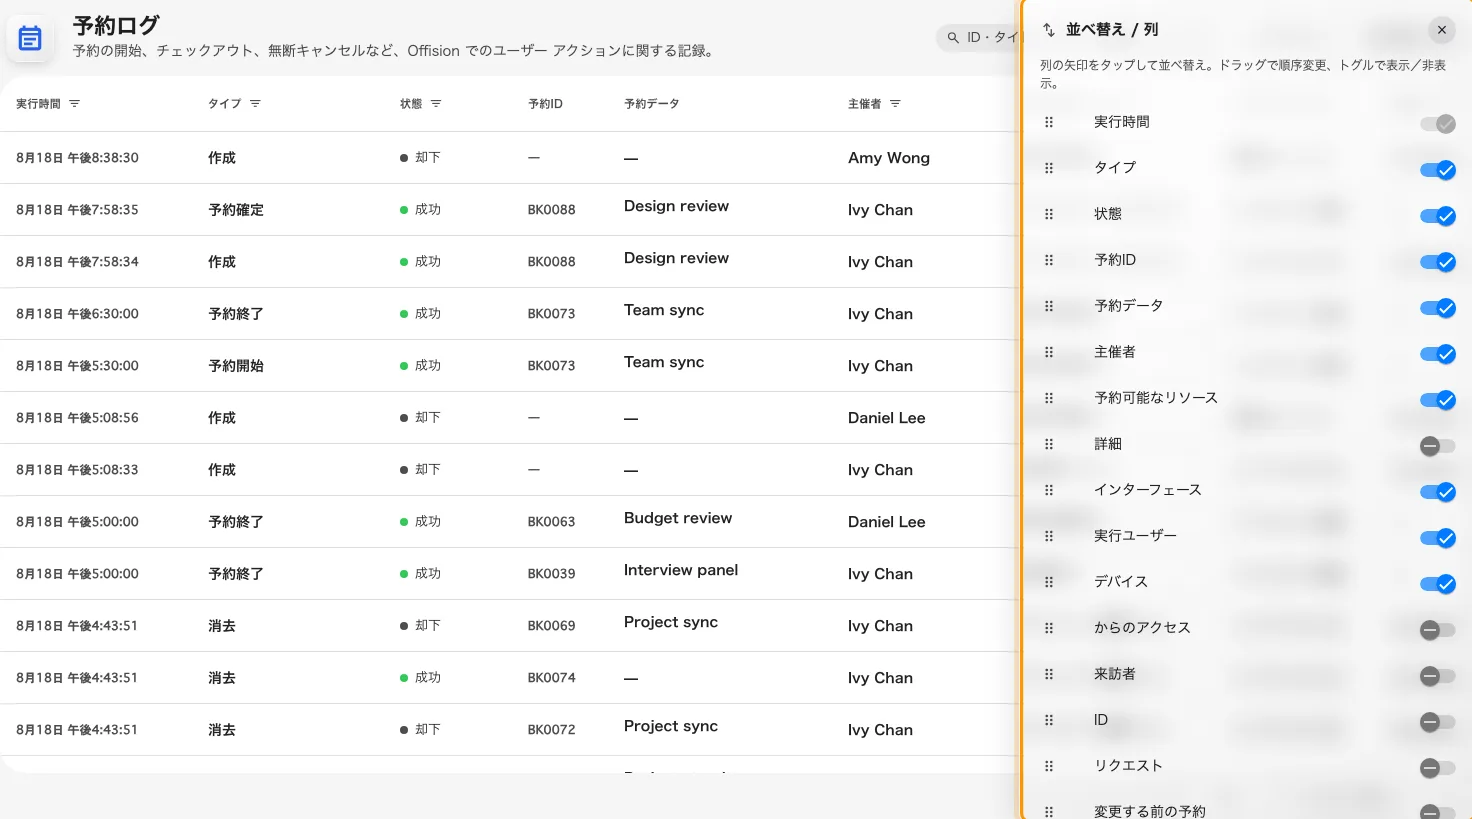Grab drag handle for からのアクセス row

pos(1049,628)
